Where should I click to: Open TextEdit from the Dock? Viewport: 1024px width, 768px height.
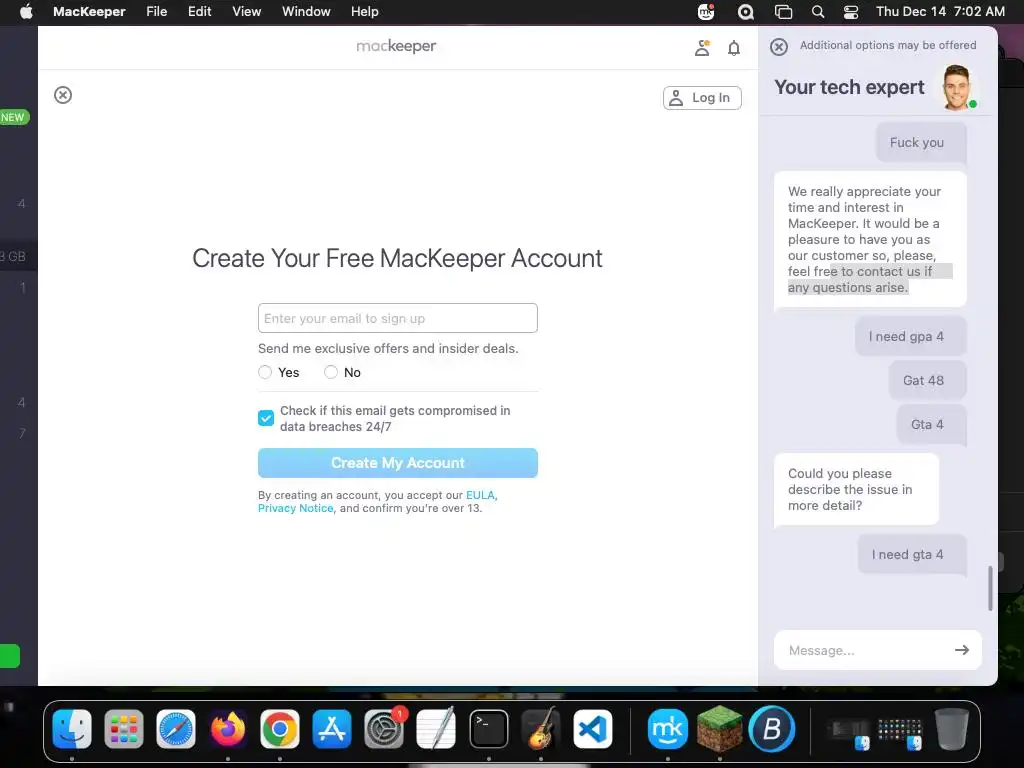(x=436, y=729)
